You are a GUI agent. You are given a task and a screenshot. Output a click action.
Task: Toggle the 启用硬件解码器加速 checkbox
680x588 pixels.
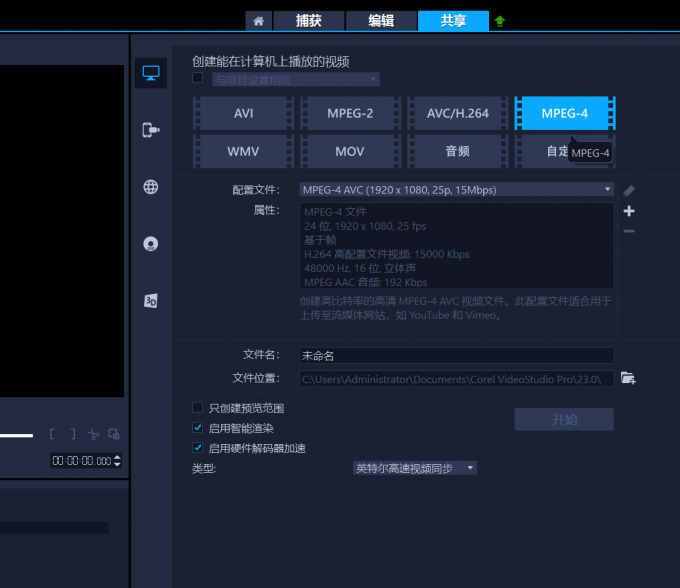point(198,448)
